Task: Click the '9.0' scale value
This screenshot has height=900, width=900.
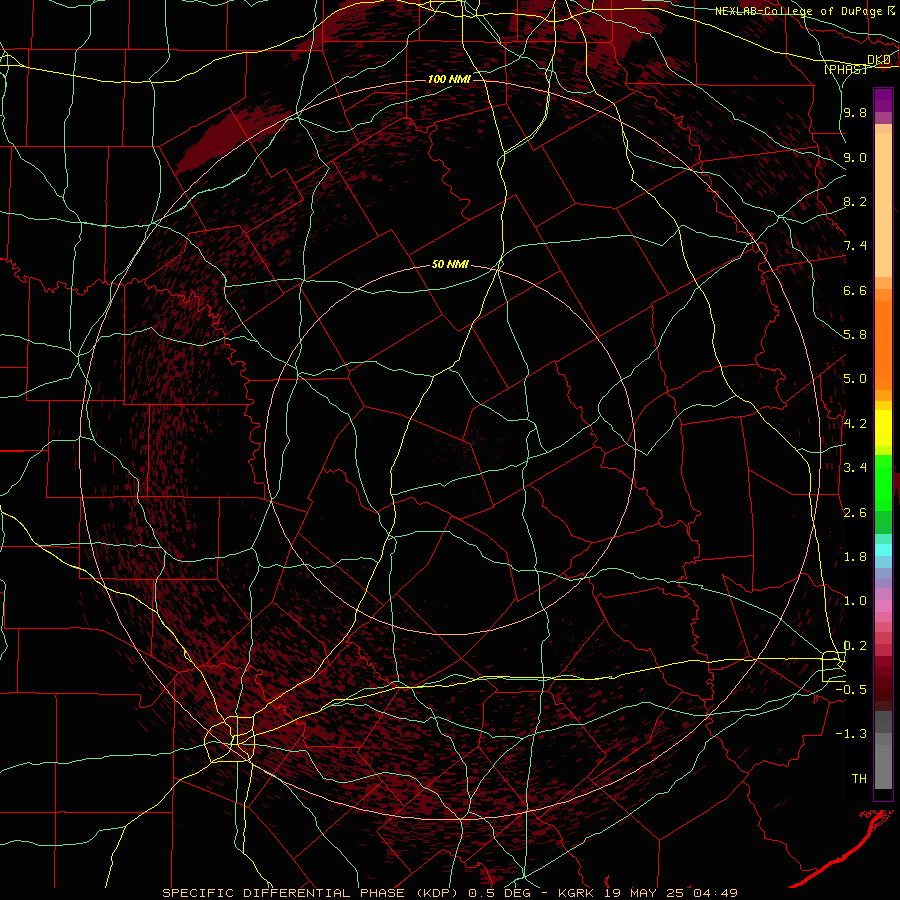Action: [x=855, y=157]
